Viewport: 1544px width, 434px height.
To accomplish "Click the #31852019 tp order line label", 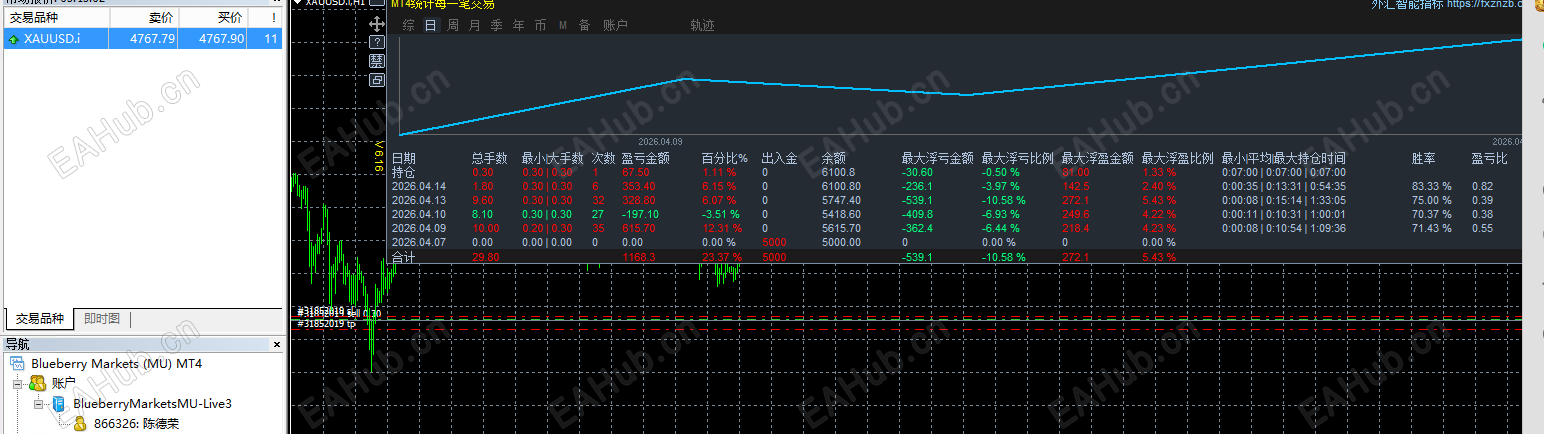I will click(326, 323).
